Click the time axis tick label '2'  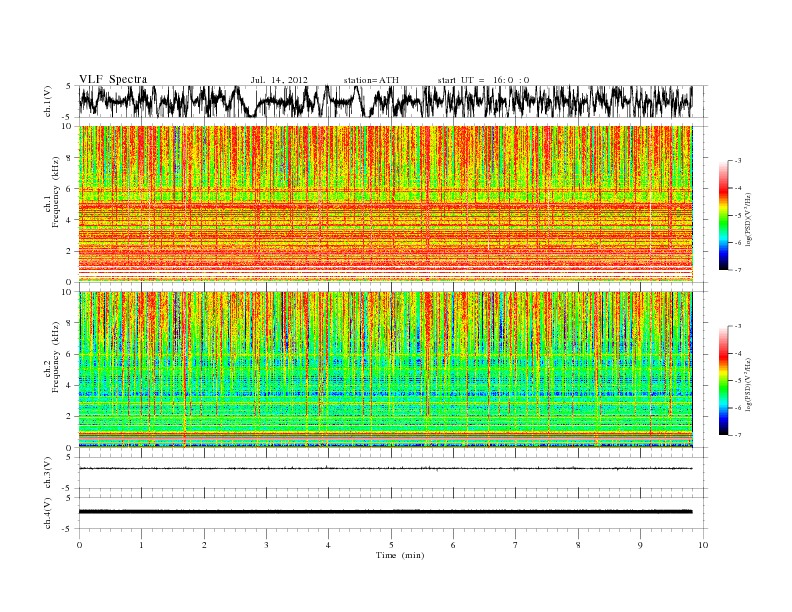tap(204, 545)
